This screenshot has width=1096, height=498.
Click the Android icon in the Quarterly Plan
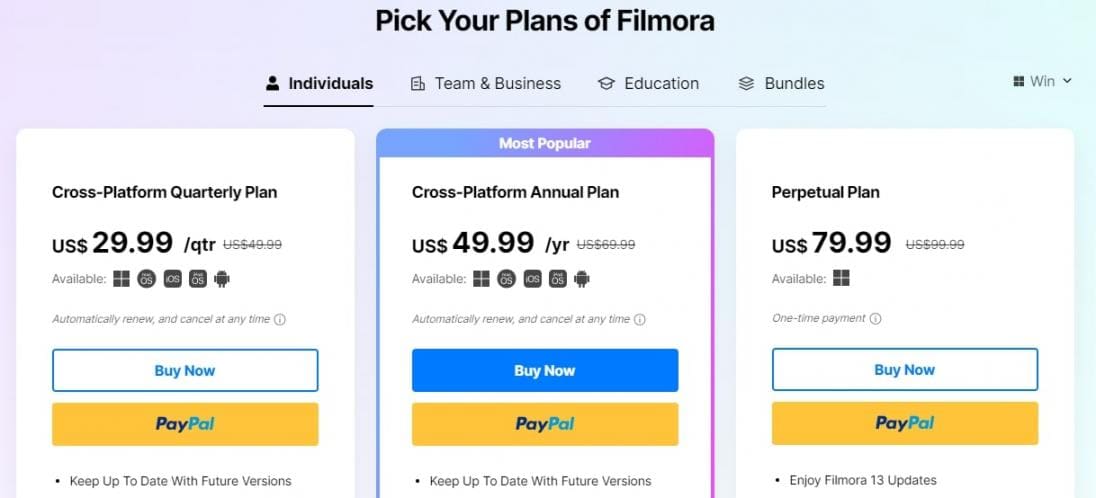(x=222, y=279)
